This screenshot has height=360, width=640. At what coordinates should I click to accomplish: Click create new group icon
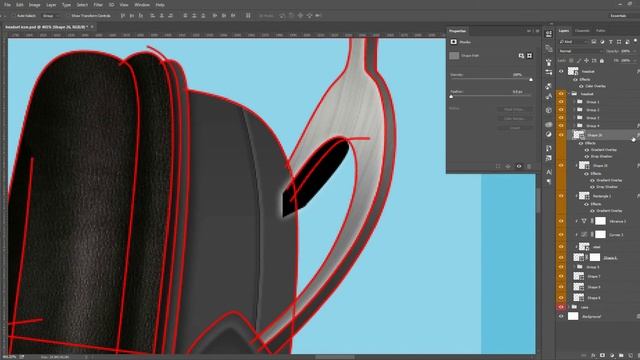pos(621,356)
